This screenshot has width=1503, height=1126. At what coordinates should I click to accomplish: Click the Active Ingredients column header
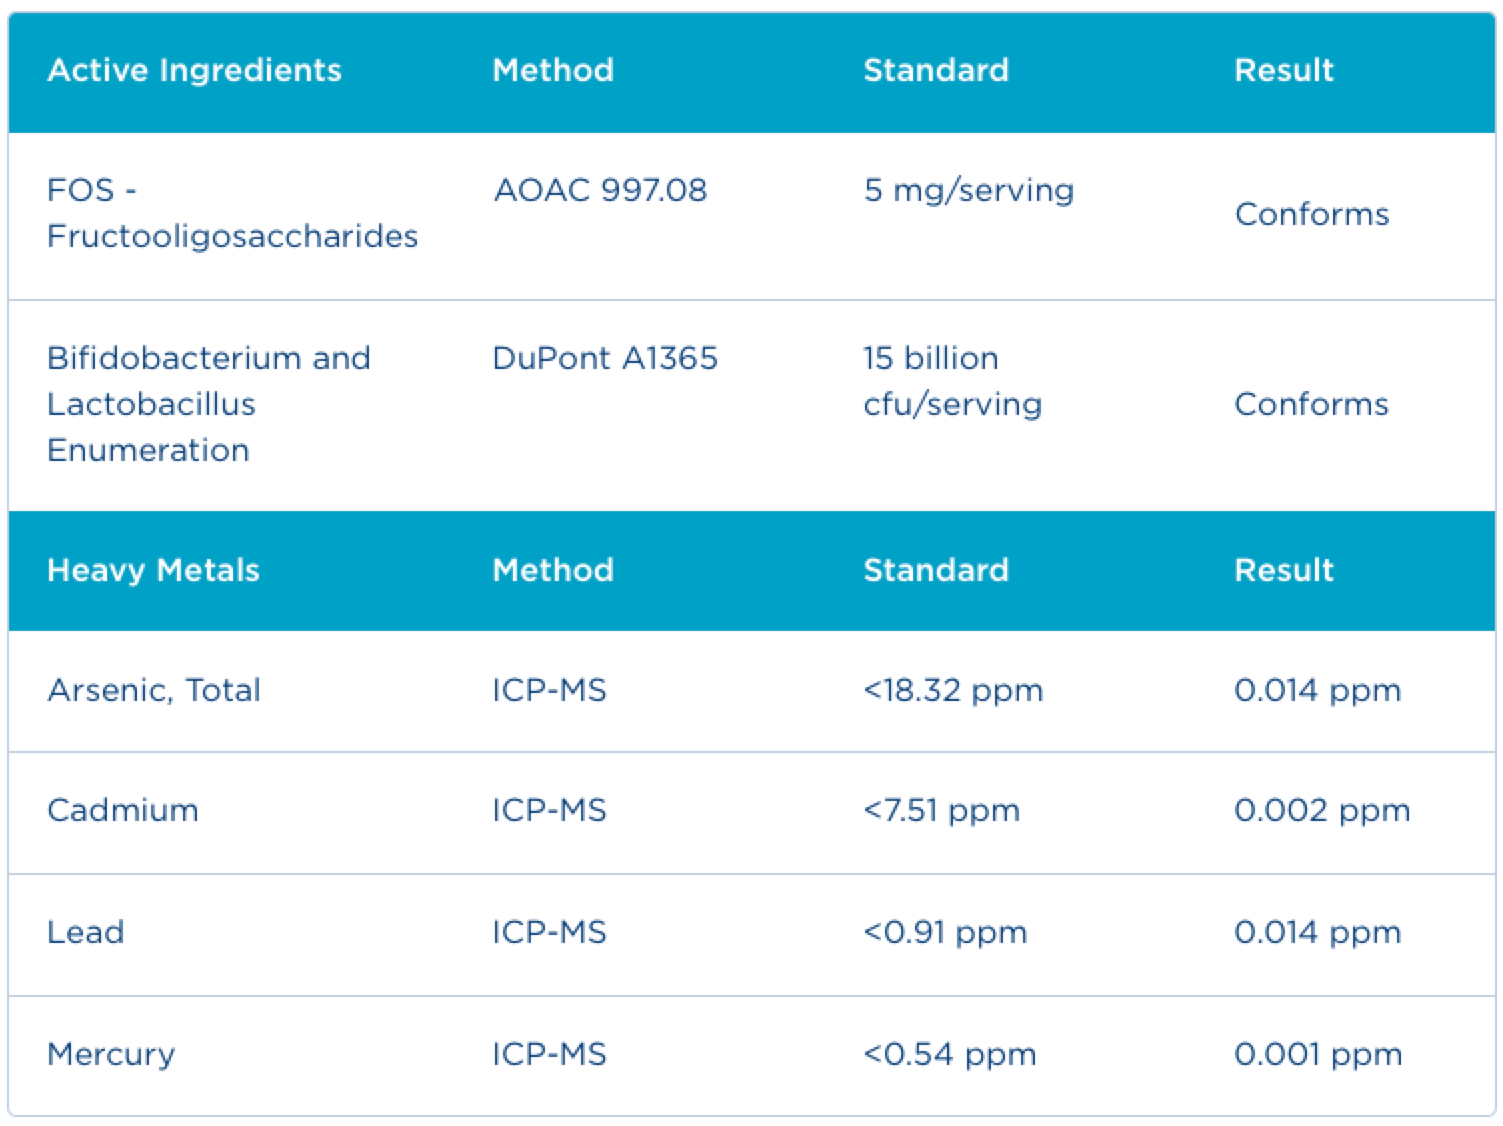194,70
